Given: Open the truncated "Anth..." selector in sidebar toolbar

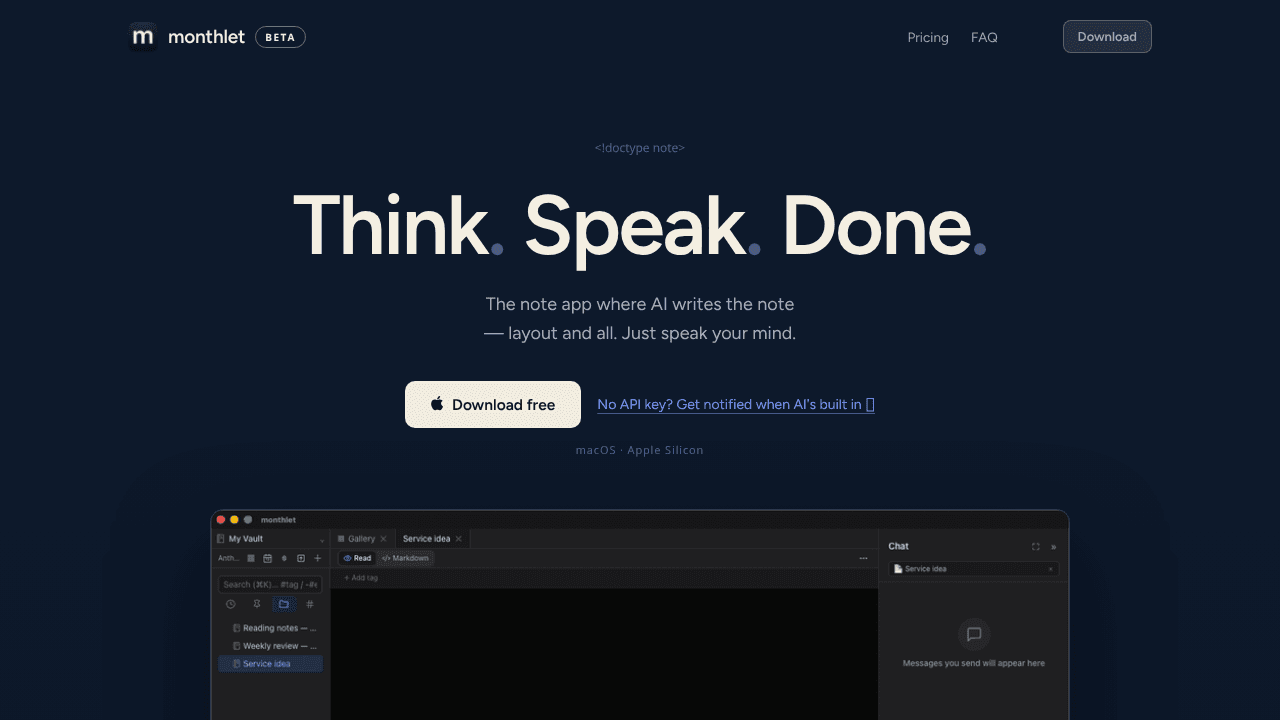Looking at the screenshot, I should point(229,558).
